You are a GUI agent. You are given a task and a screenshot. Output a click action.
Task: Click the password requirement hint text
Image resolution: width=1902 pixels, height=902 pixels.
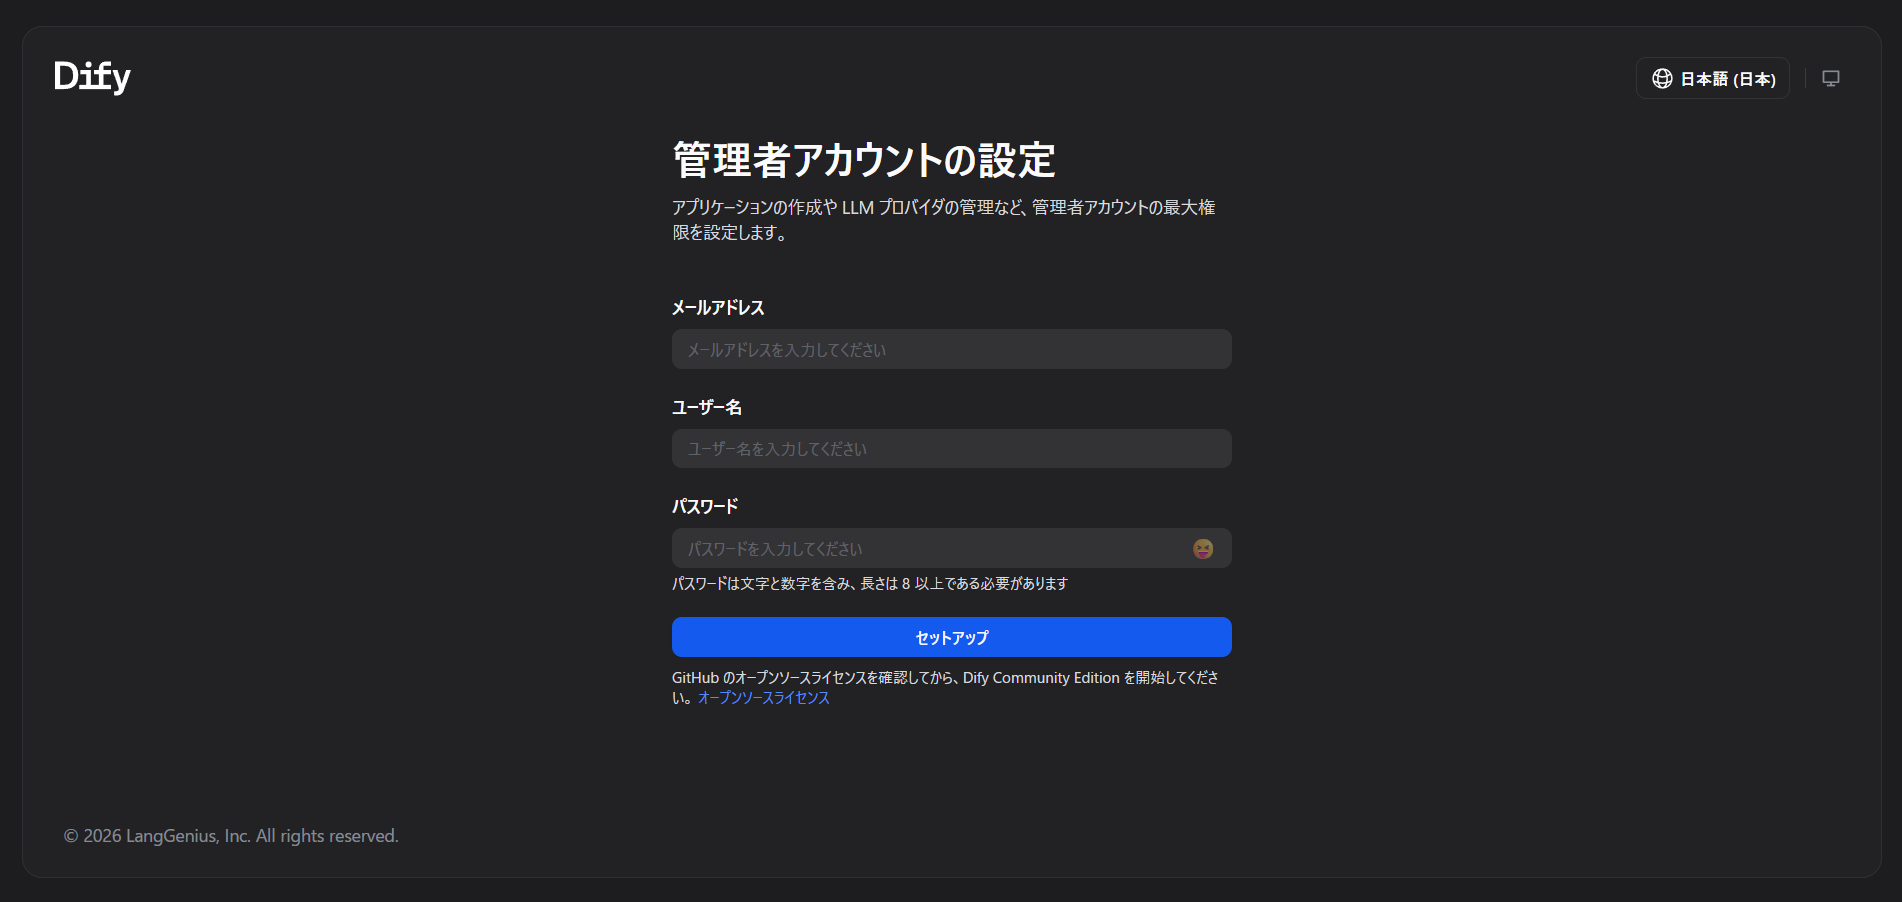coord(870,584)
